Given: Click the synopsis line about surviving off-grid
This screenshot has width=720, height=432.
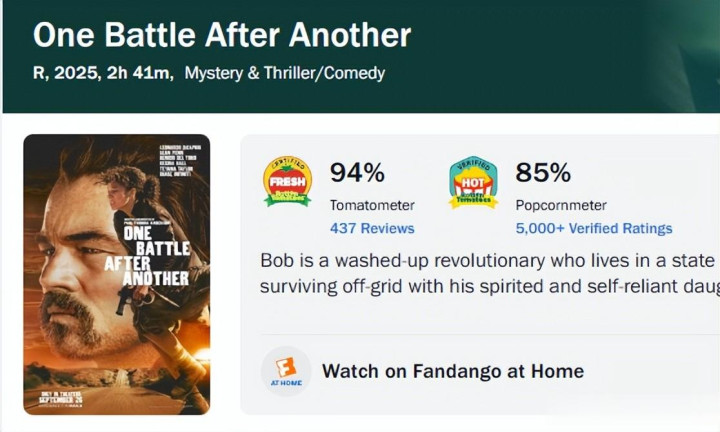Looking at the screenshot, I should 489,286.
